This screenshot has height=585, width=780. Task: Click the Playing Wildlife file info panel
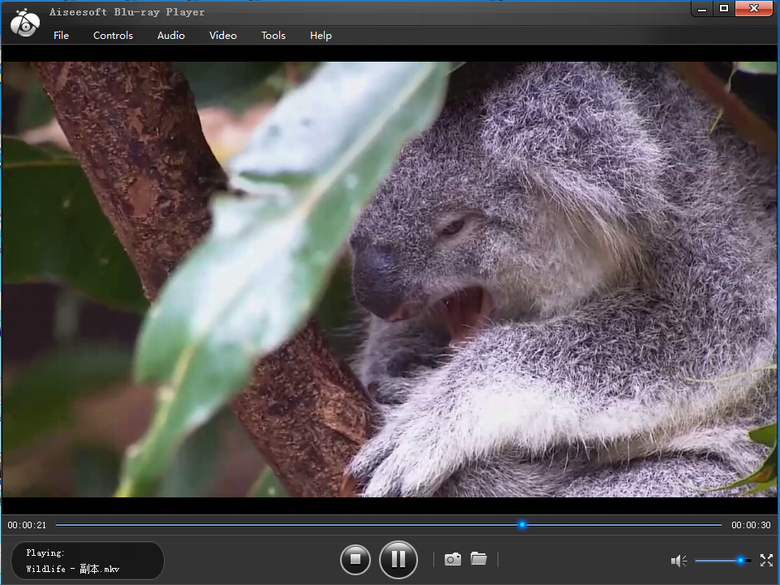coord(87,561)
